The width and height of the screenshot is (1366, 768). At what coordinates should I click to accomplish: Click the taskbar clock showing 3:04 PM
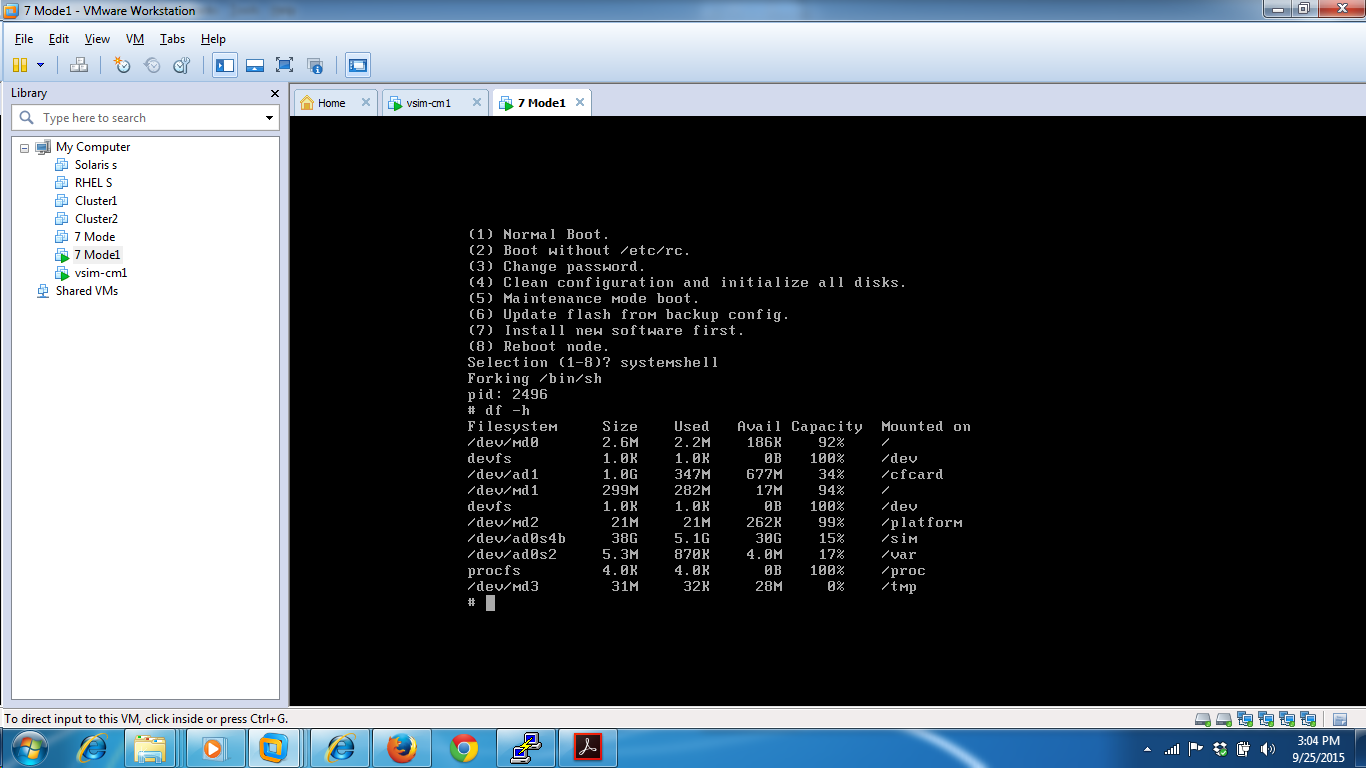tap(1317, 748)
